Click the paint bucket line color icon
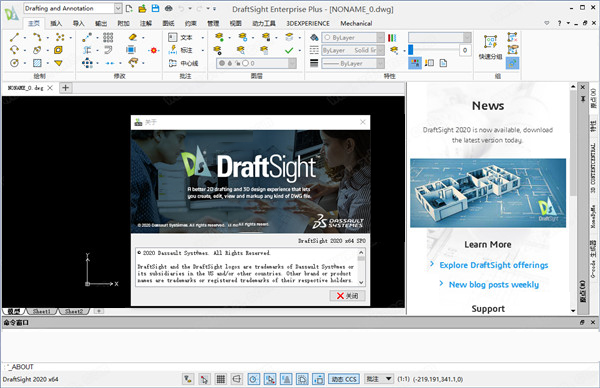 [x=314, y=37]
